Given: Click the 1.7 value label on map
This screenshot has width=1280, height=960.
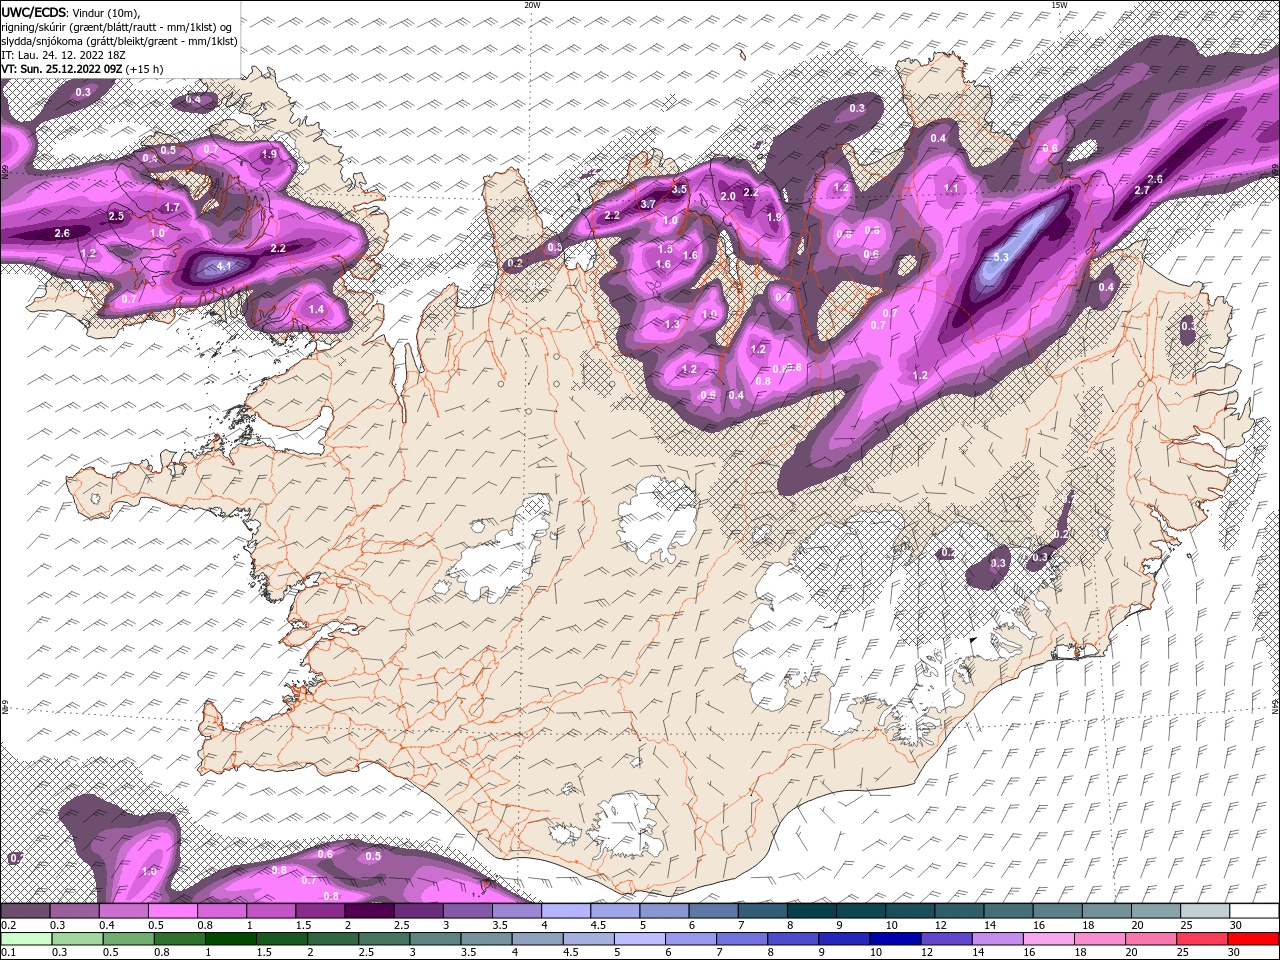Looking at the screenshot, I should click(x=172, y=207).
